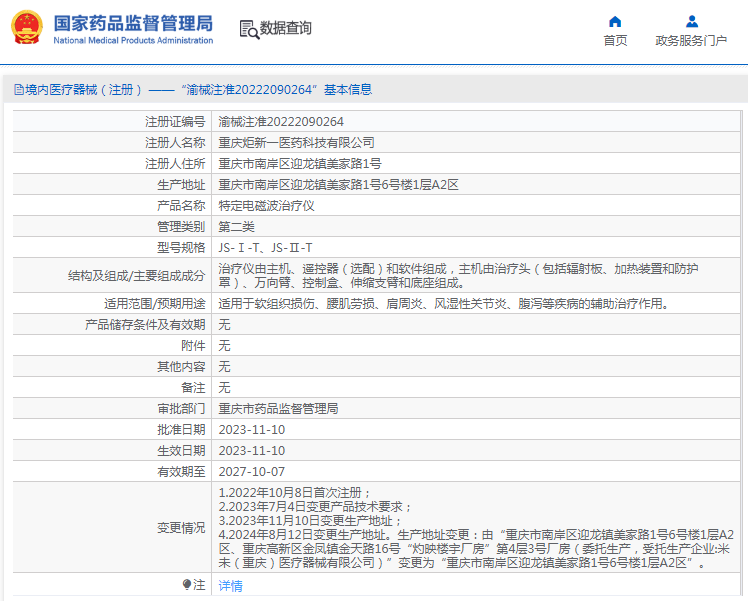Click the 生效日期 label

tap(181, 451)
